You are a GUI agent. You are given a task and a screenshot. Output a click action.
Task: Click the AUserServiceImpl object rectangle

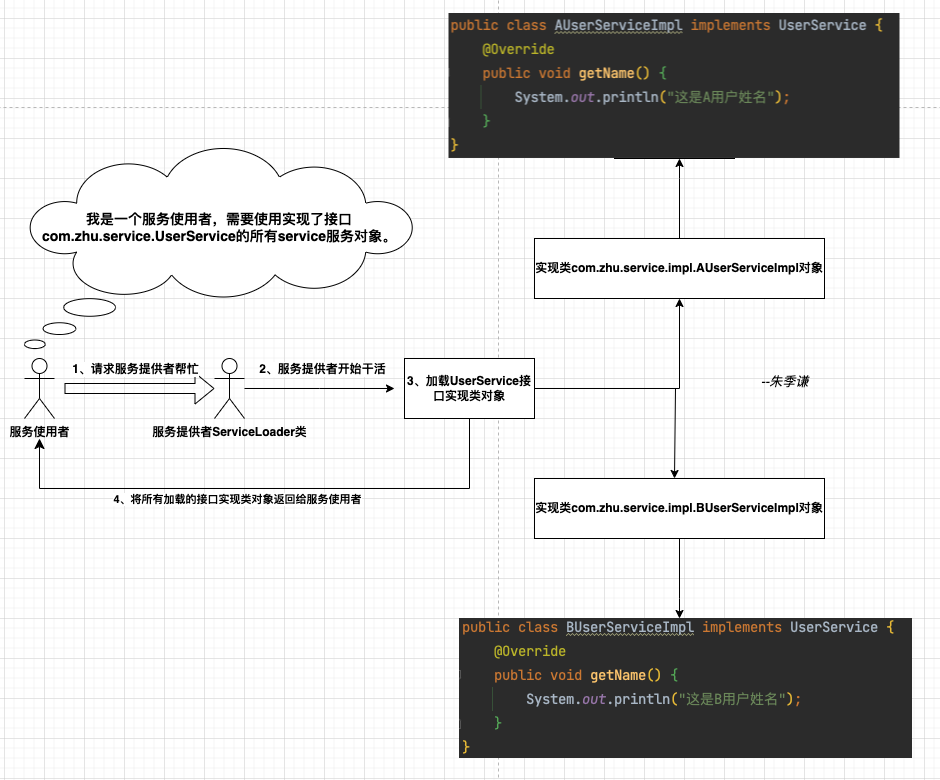point(679,267)
